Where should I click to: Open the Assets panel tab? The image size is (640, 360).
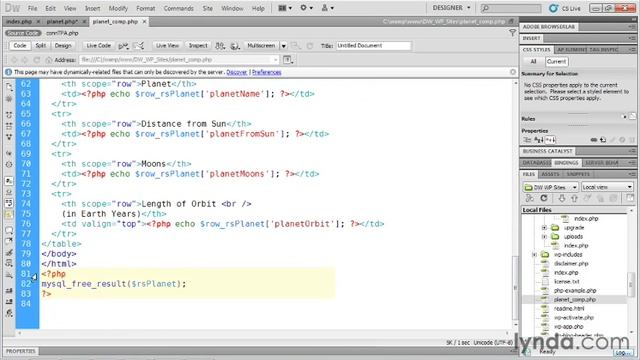550,174
